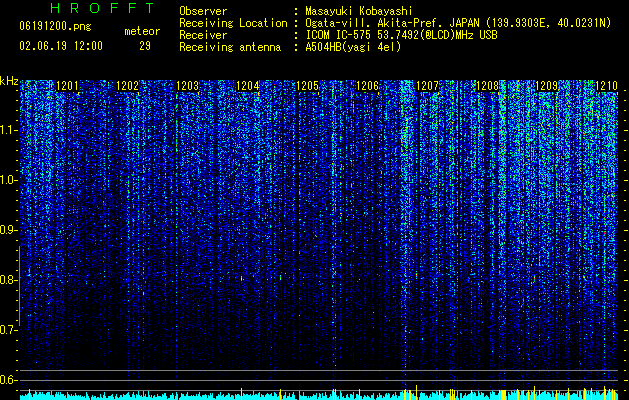Select the file name 06191200.png

pyautogui.click(x=55, y=27)
